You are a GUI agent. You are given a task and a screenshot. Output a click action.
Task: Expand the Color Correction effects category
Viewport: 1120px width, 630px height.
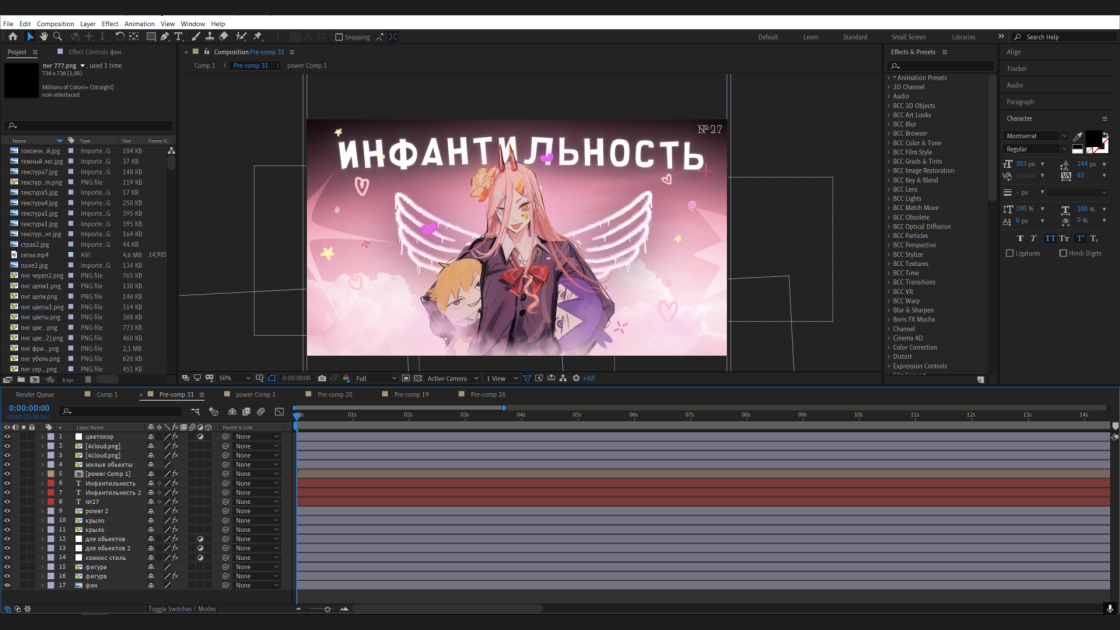[889, 347]
